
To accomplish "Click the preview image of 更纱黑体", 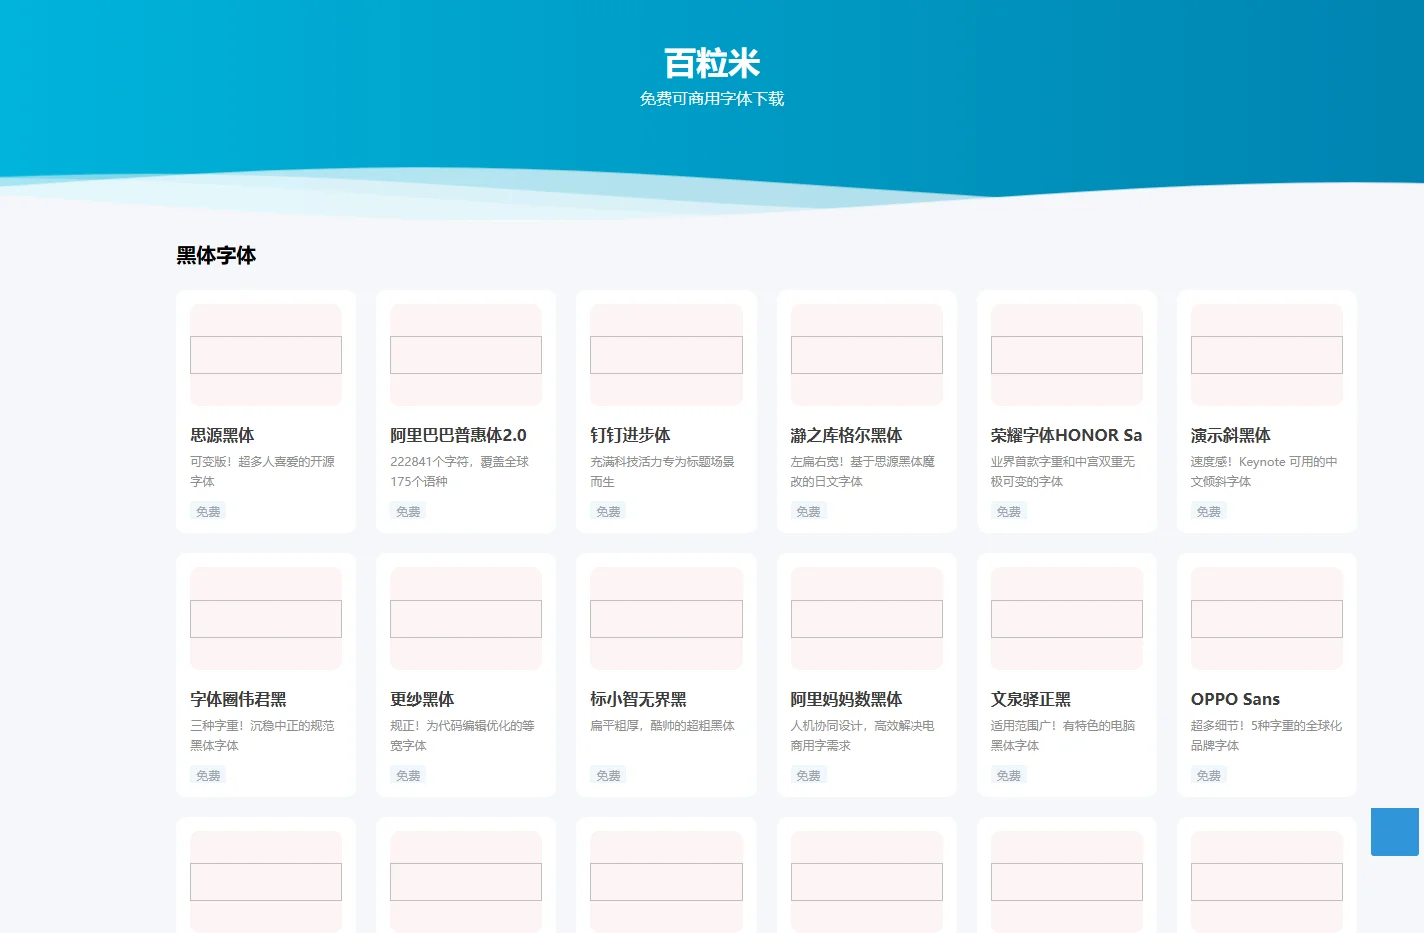I will click(x=466, y=619).
